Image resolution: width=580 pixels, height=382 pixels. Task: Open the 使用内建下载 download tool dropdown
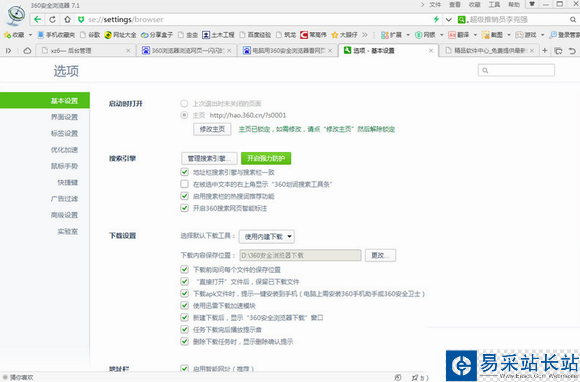pyautogui.click(x=267, y=237)
